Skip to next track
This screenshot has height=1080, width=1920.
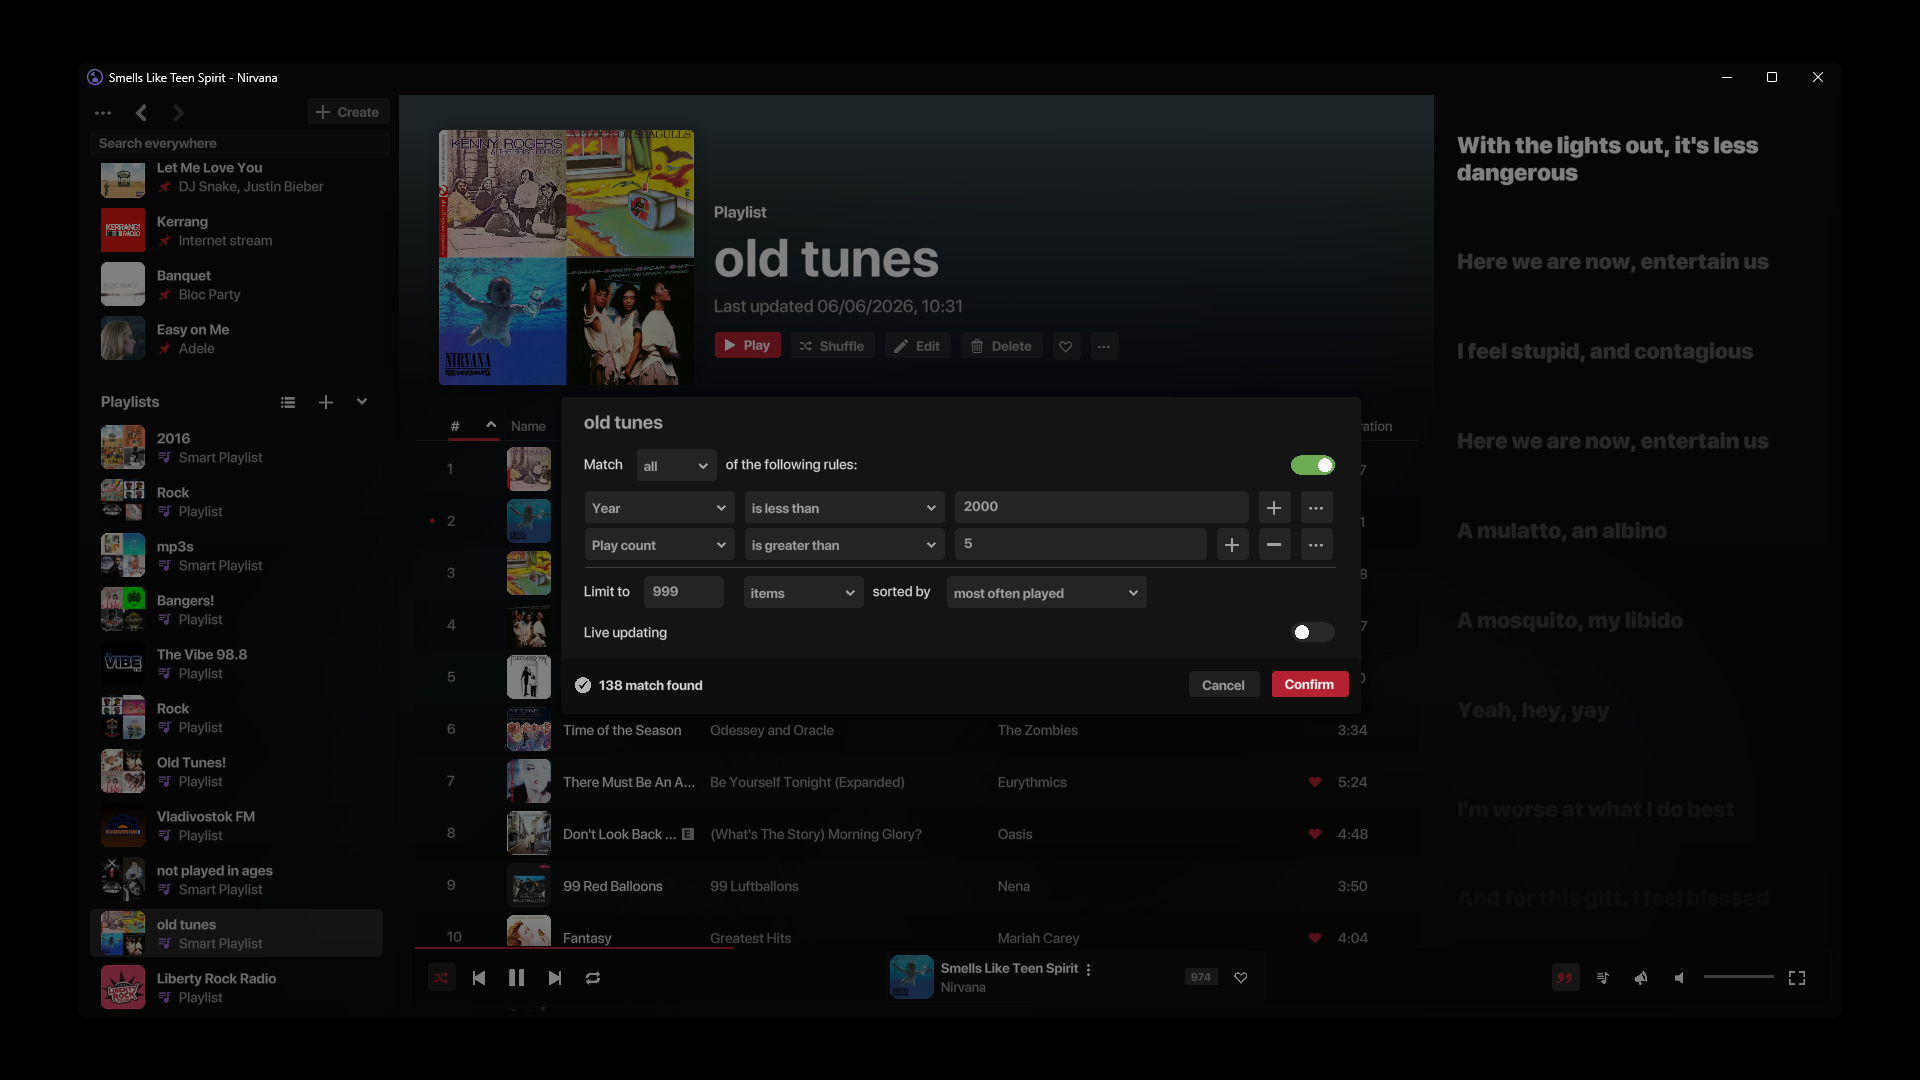coord(555,978)
